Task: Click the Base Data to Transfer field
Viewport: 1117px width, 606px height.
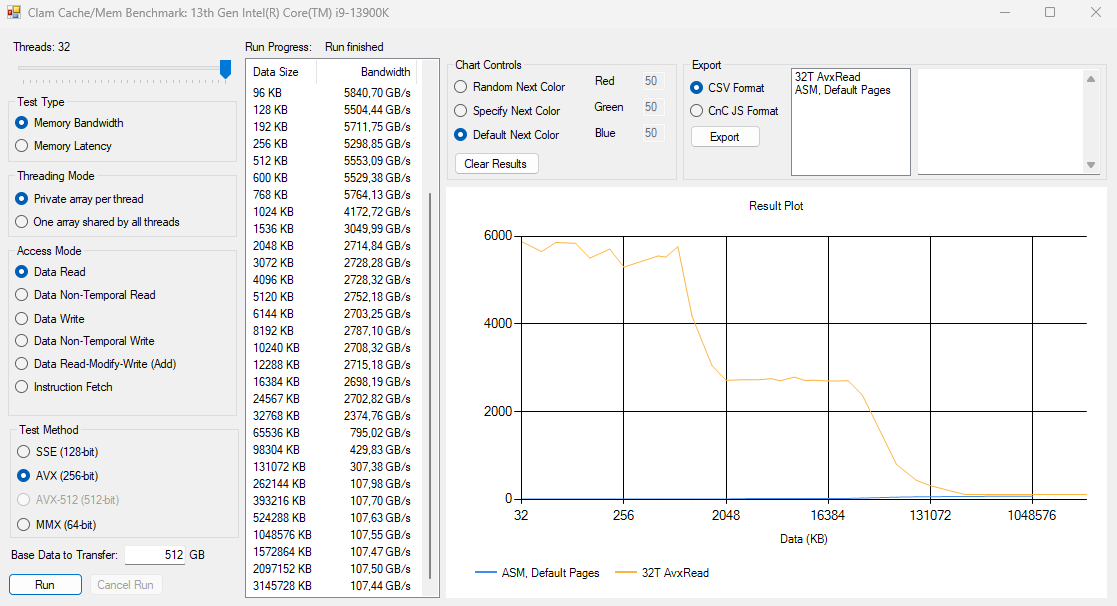Action: coord(155,555)
